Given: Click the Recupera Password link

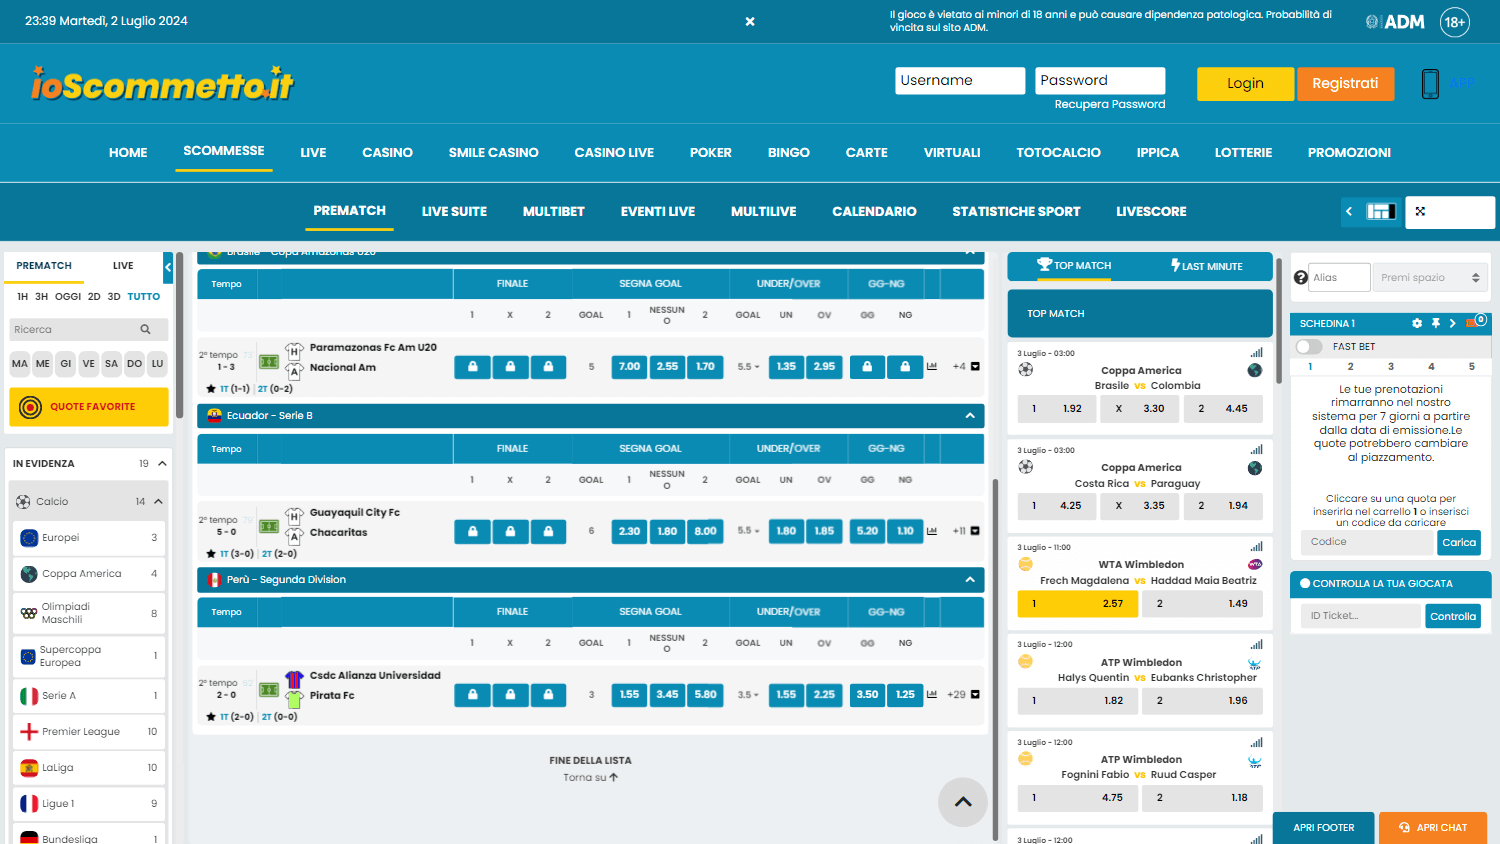Looking at the screenshot, I should pos(1110,104).
